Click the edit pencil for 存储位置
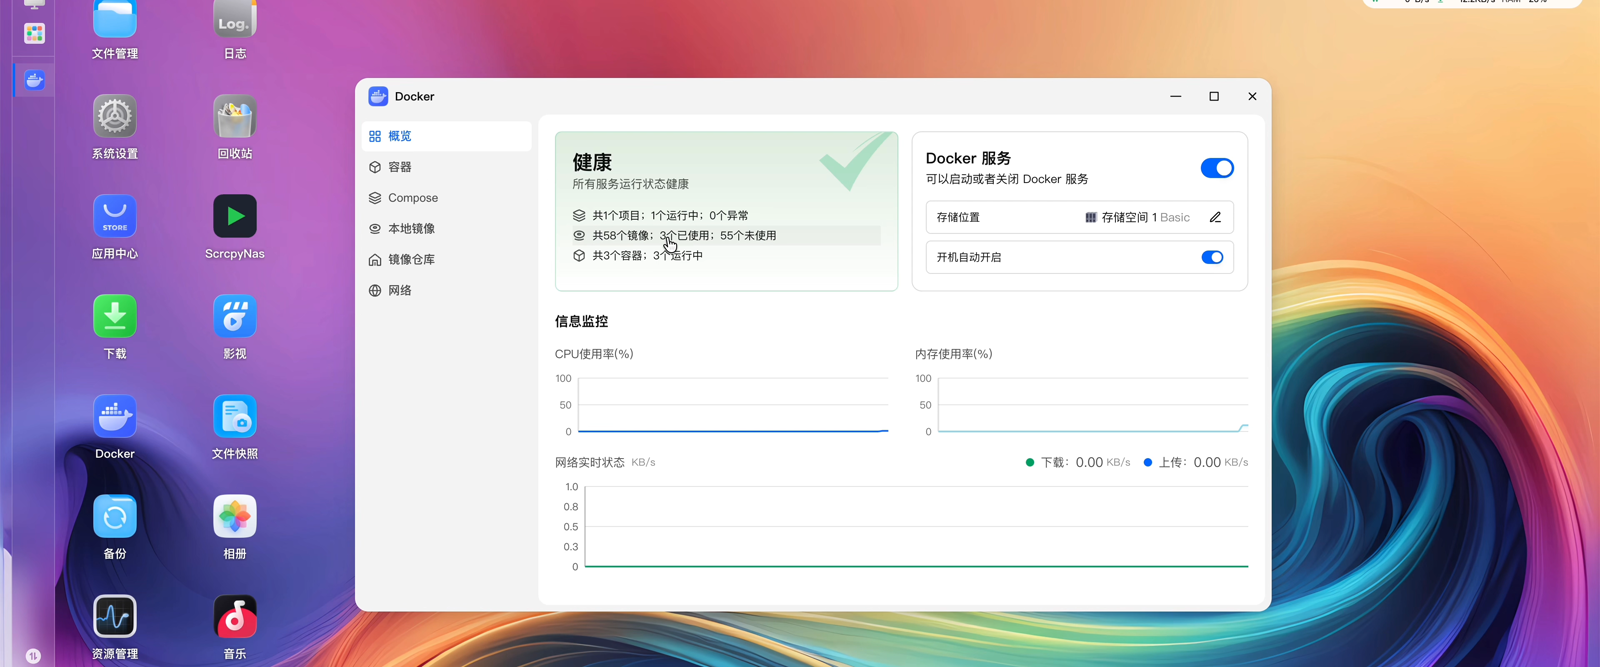Image resolution: width=1600 pixels, height=667 pixels. pos(1215,217)
